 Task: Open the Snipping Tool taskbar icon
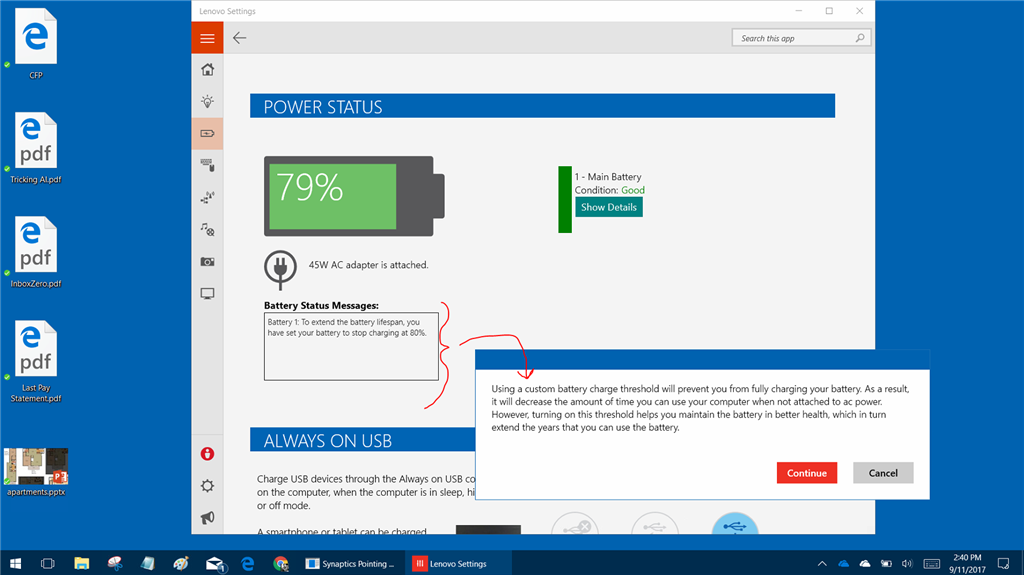click(x=115, y=563)
